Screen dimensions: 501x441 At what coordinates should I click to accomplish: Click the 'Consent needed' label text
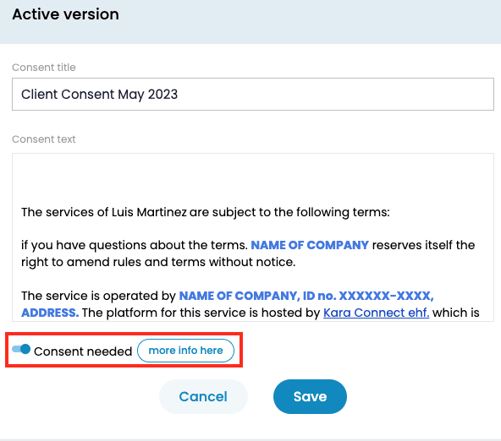(83, 351)
